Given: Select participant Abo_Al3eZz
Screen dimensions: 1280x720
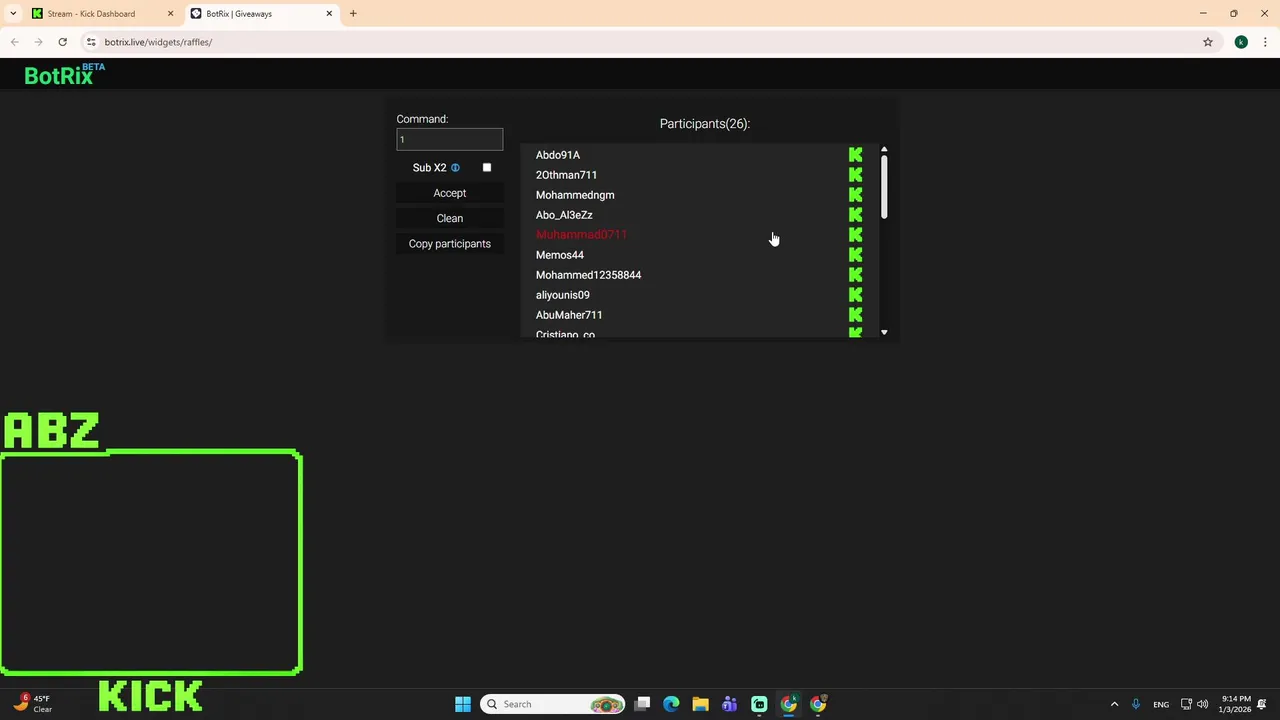Looking at the screenshot, I should [564, 215].
